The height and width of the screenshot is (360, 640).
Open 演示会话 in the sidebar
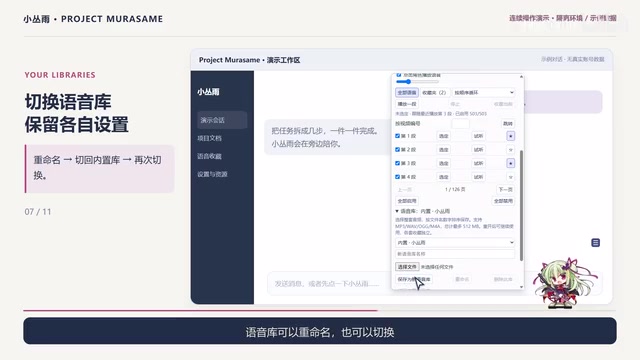(x=222, y=120)
